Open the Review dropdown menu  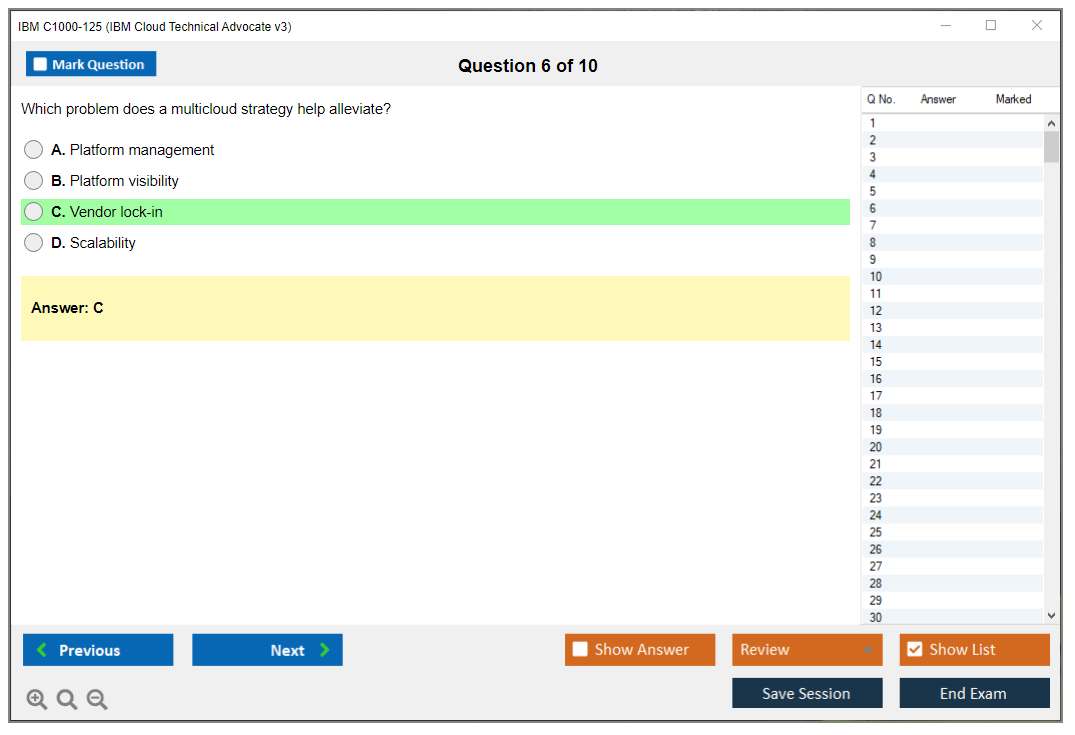[806, 650]
